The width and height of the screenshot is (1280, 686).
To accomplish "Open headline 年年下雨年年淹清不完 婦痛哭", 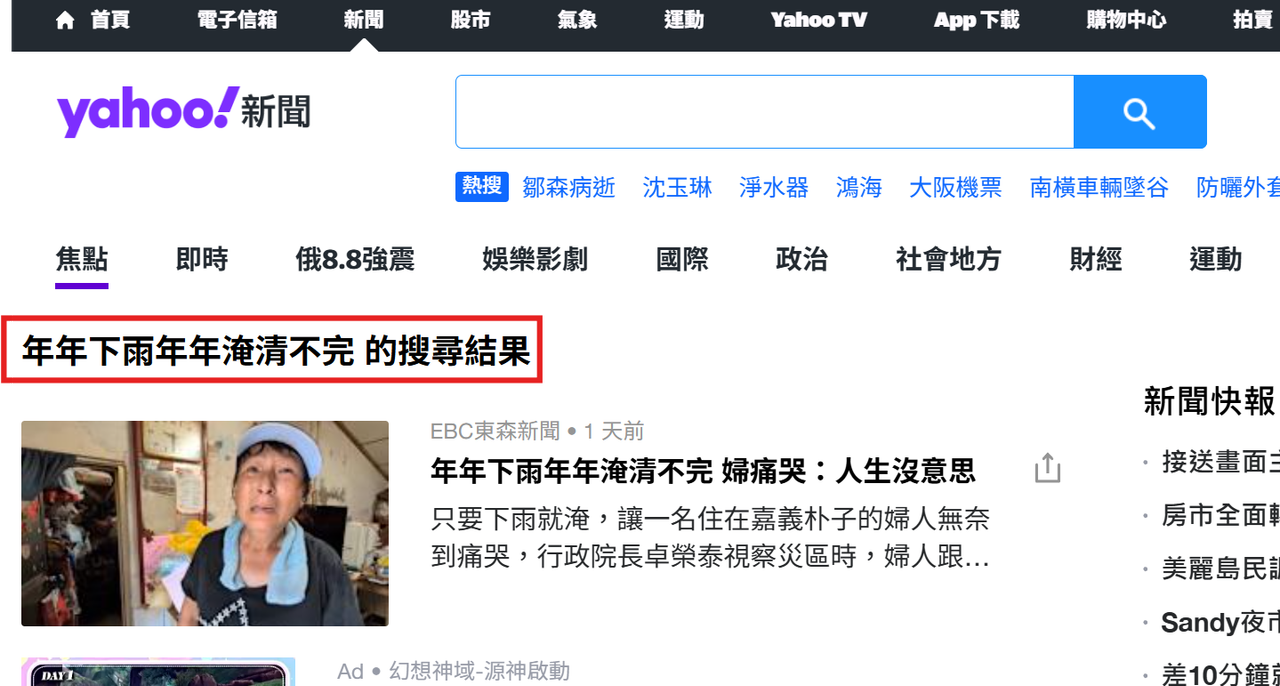I will click(x=703, y=470).
